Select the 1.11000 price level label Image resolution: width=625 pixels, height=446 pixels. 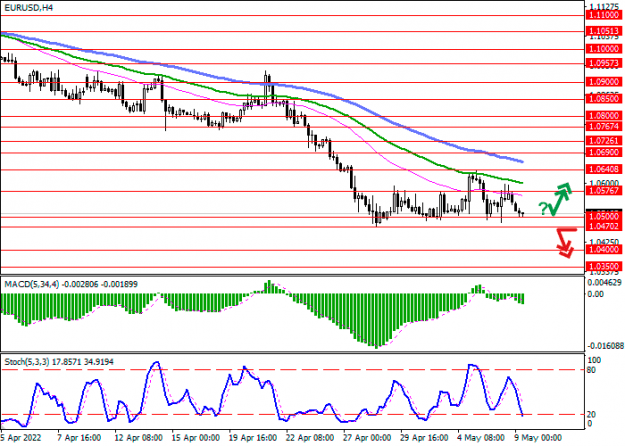(603, 15)
